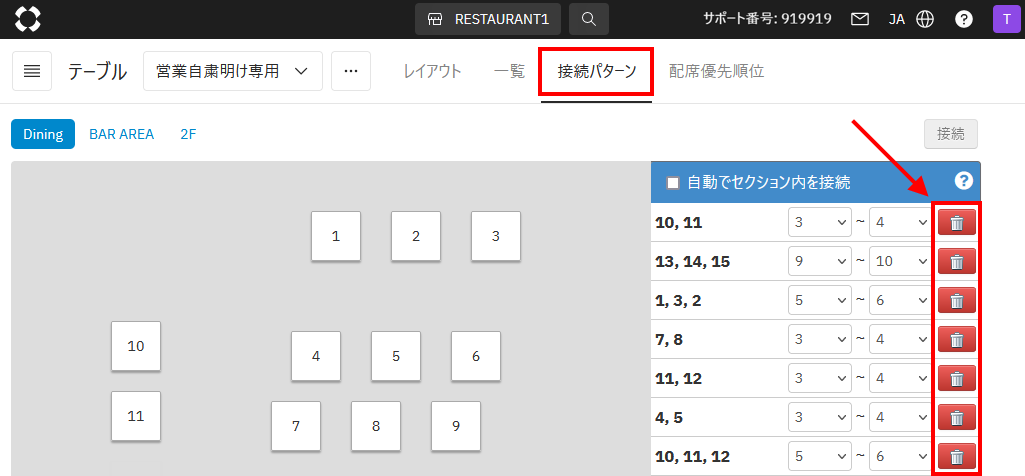Click the サポート番号: 919919 text
The width and height of the screenshot is (1025, 476).
pyautogui.click(x=767, y=19)
